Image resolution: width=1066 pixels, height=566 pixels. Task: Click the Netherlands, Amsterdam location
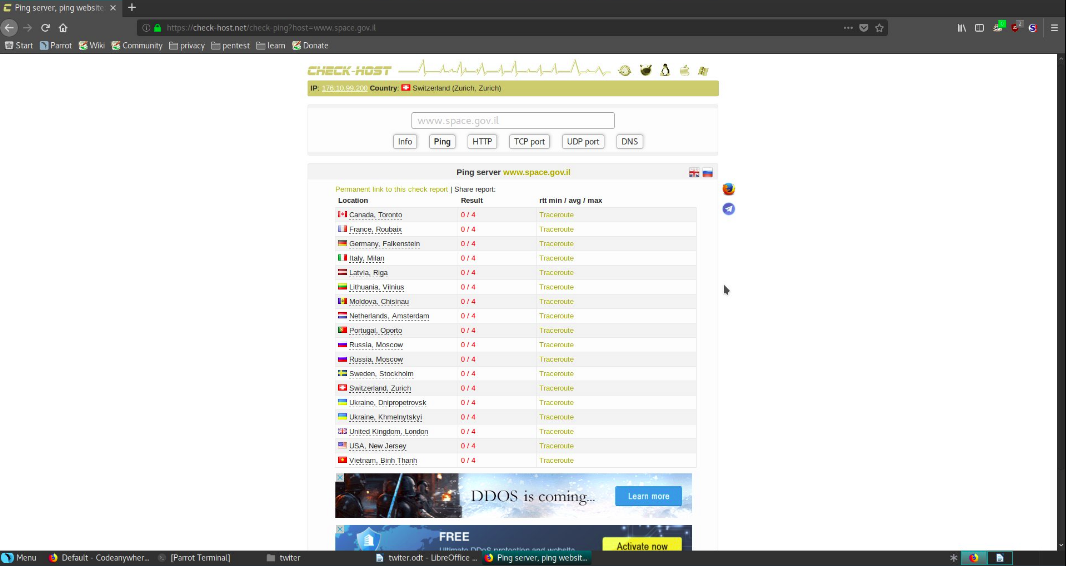(389, 316)
